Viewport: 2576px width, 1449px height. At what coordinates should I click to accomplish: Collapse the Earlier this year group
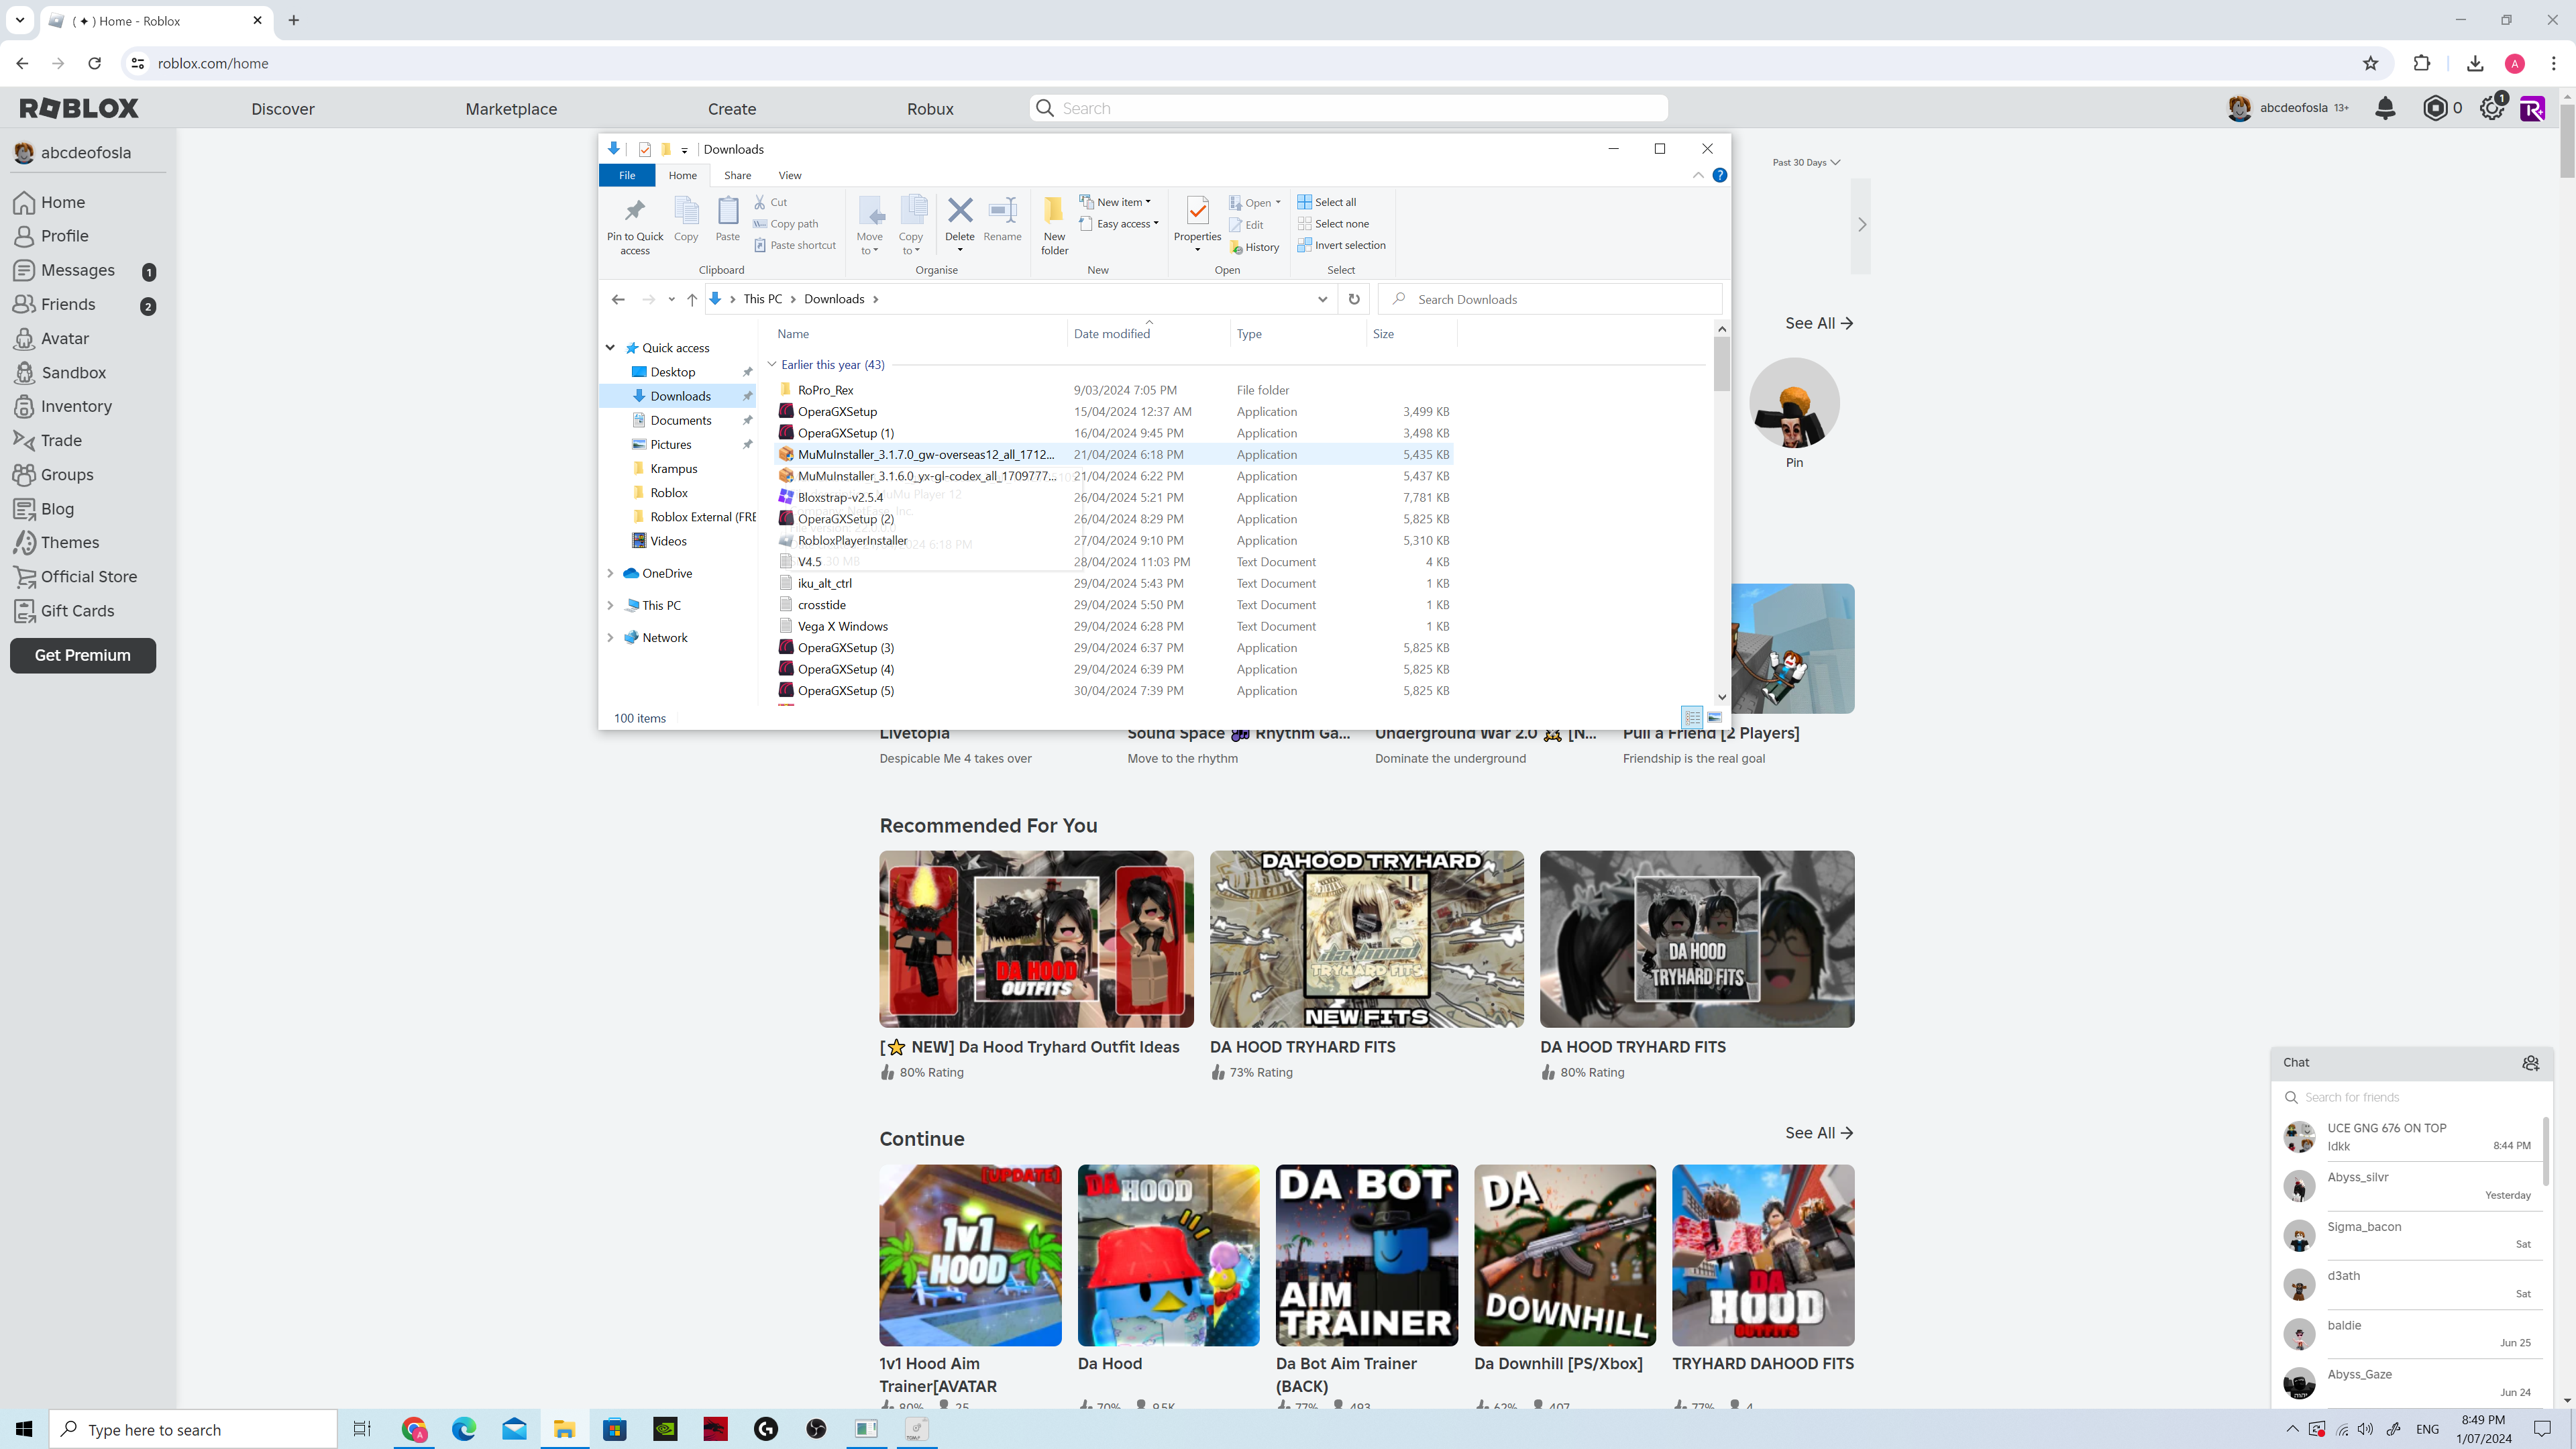click(772, 365)
